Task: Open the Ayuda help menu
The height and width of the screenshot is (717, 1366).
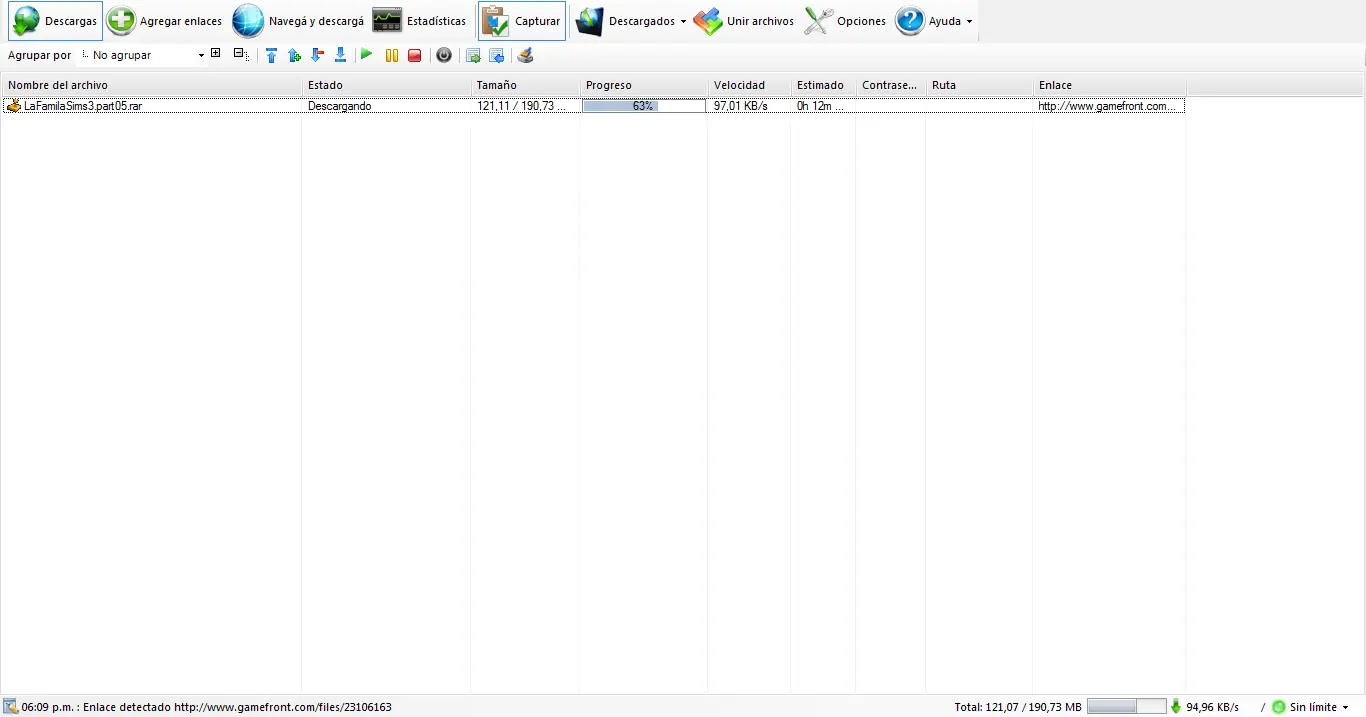Action: click(934, 21)
